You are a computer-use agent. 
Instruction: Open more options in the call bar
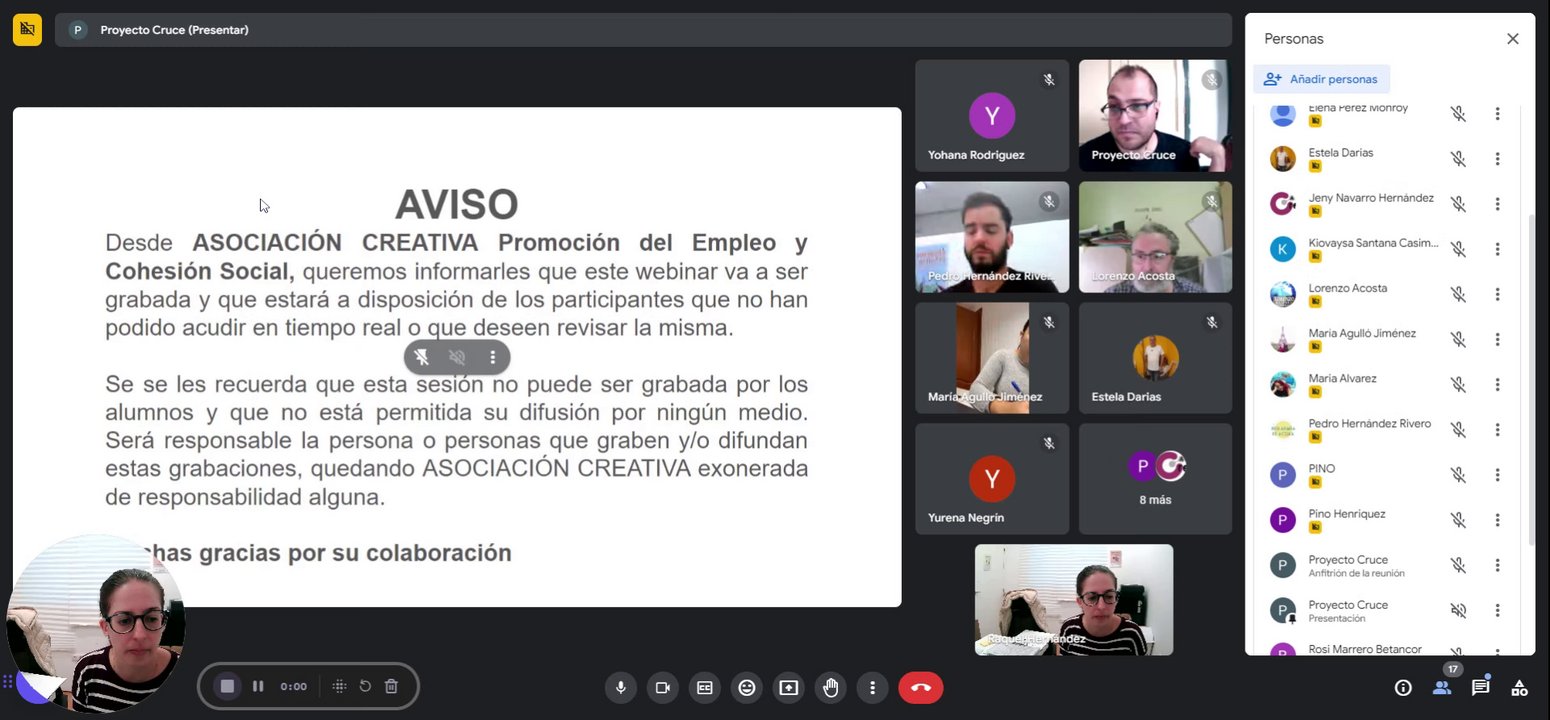coord(872,687)
